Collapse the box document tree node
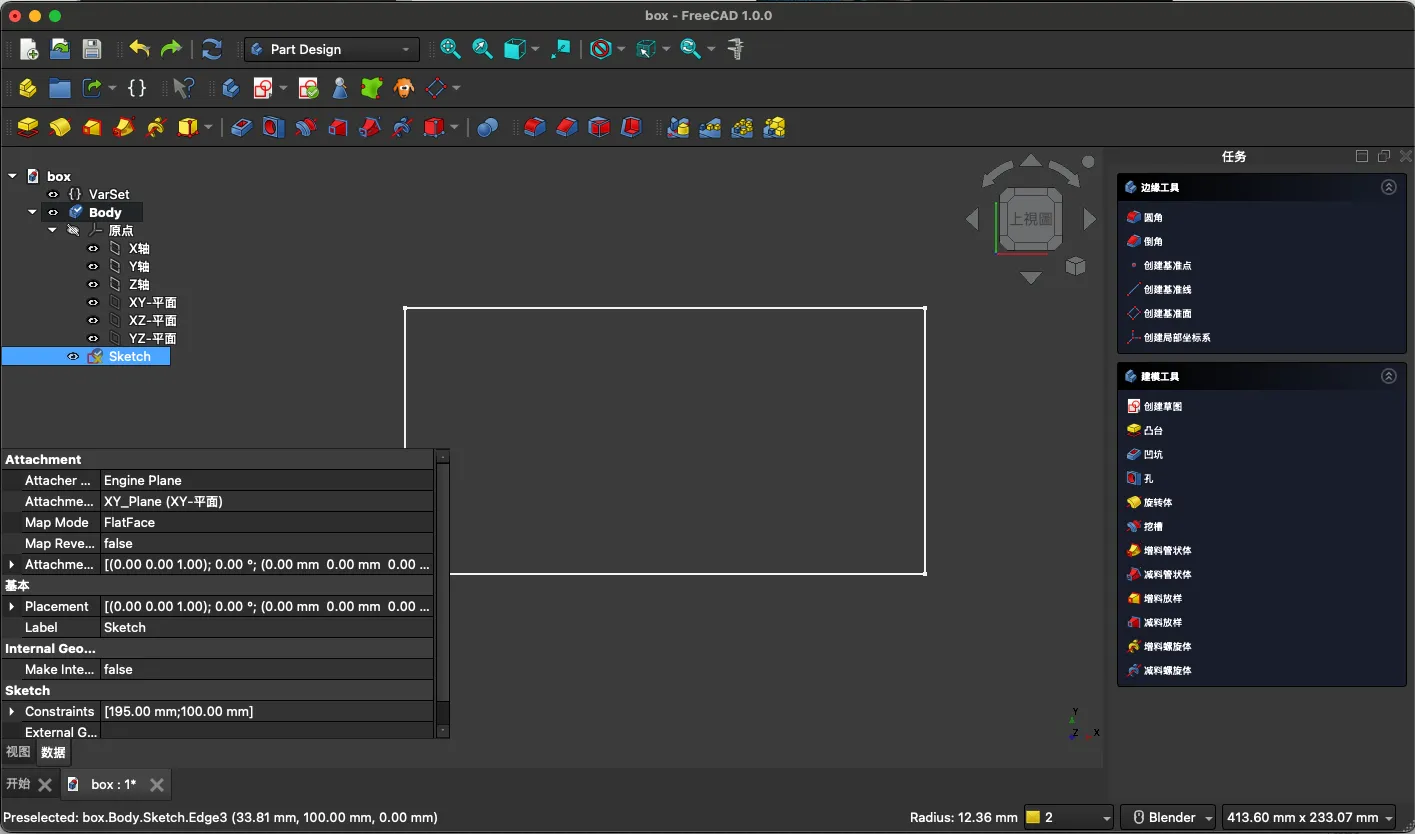This screenshot has width=1415, height=834. tap(12, 177)
